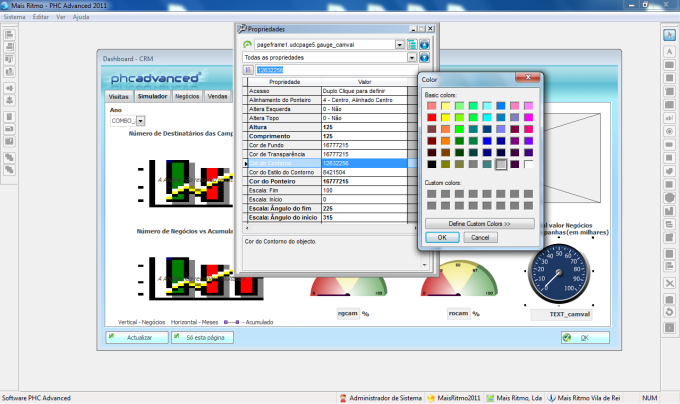
Task: Open the Editar menu
Action: pos(41,17)
